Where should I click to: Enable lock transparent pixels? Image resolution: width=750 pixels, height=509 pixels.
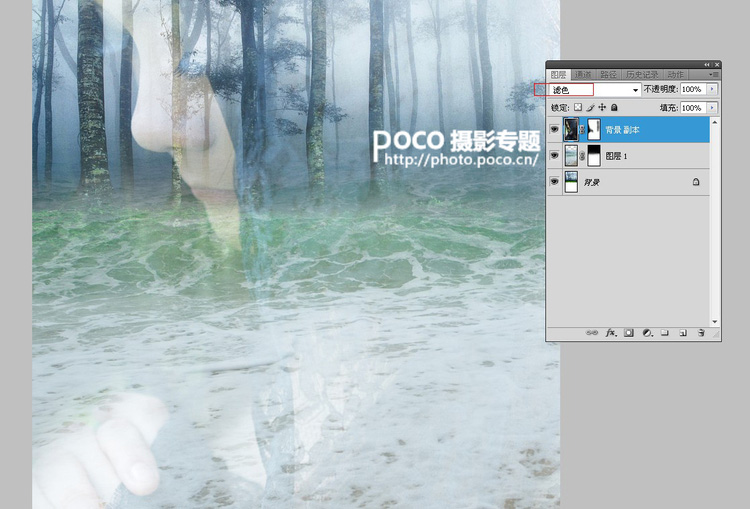[x=578, y=107]
